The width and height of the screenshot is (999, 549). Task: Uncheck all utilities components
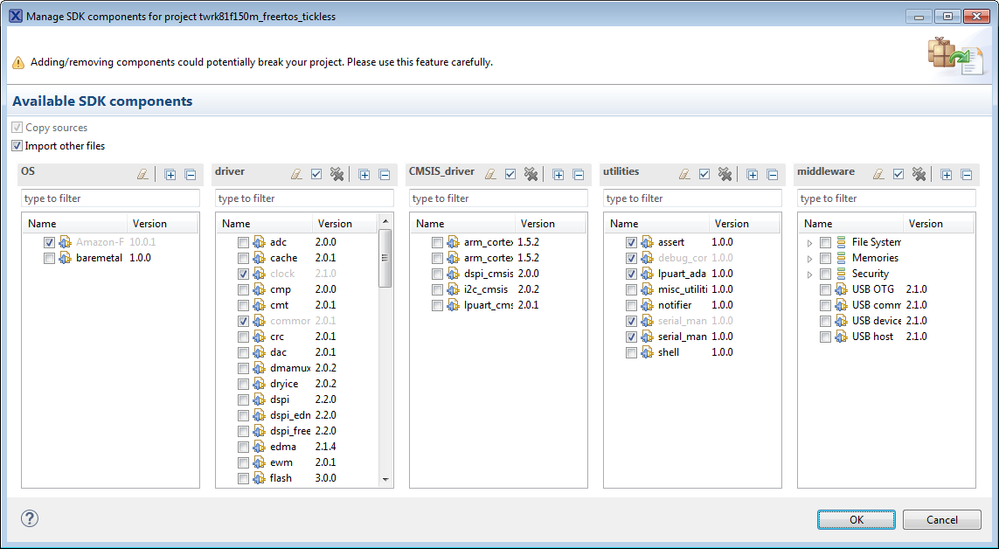click(x=725, y=174)
